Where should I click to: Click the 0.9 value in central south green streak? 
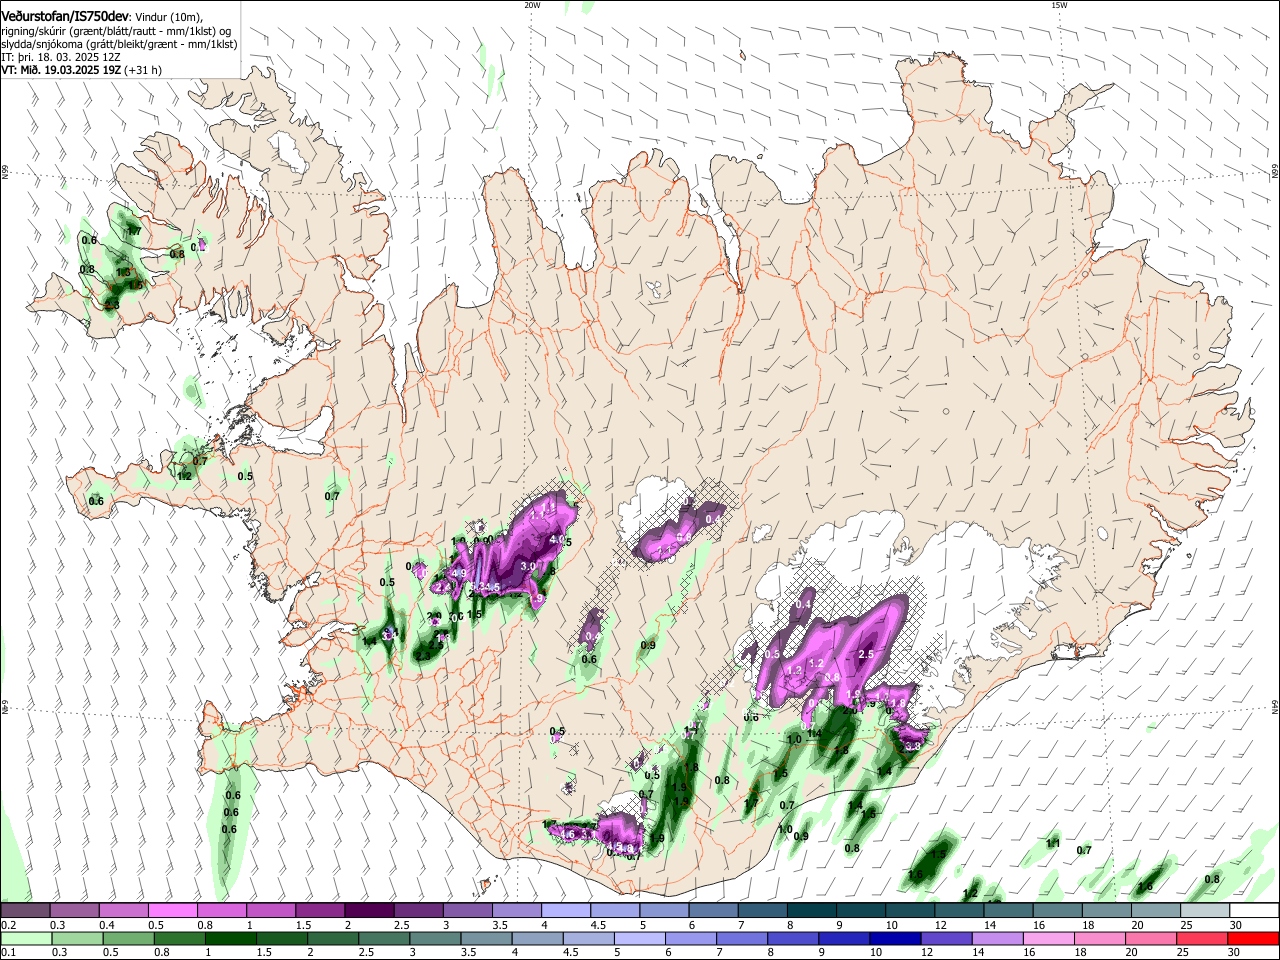pos(648,645)
